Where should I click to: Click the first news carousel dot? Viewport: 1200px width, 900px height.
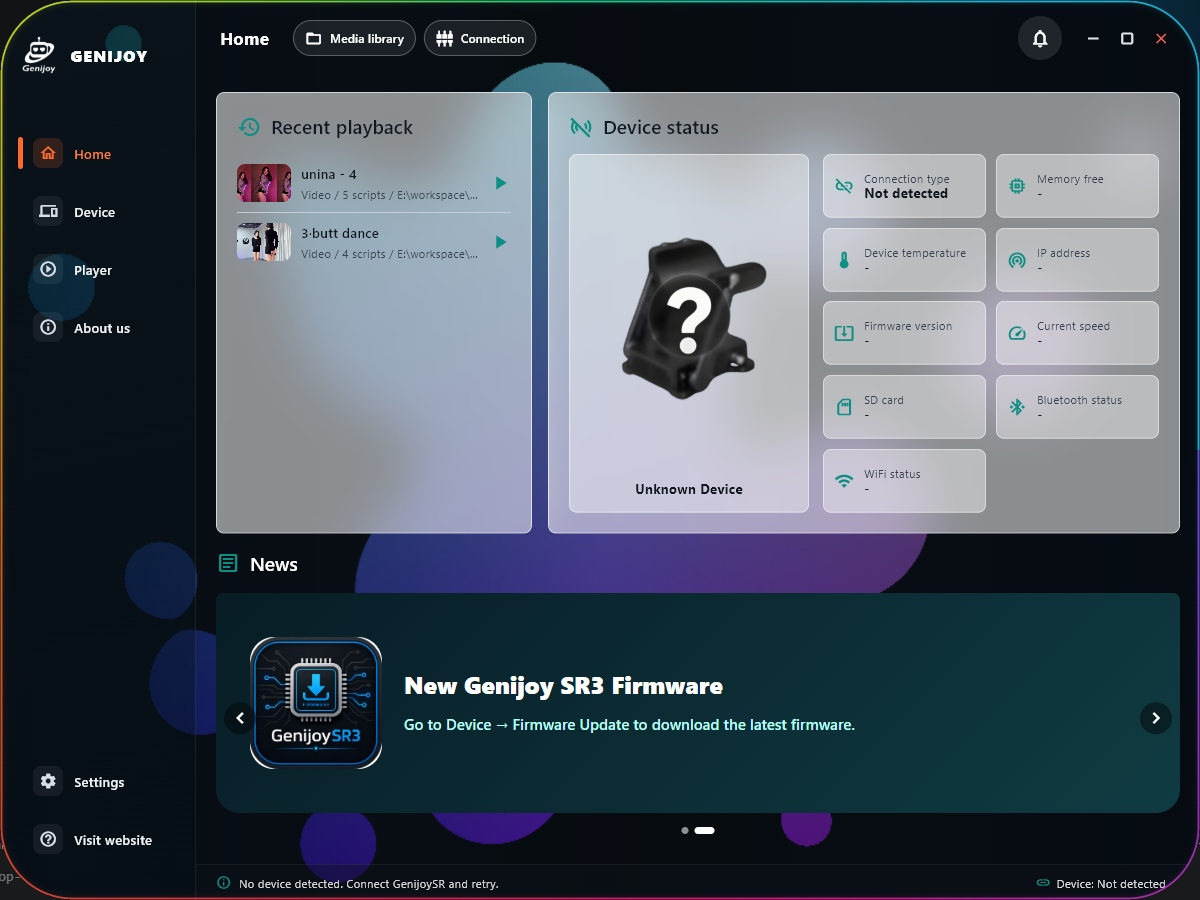(685, 830)
